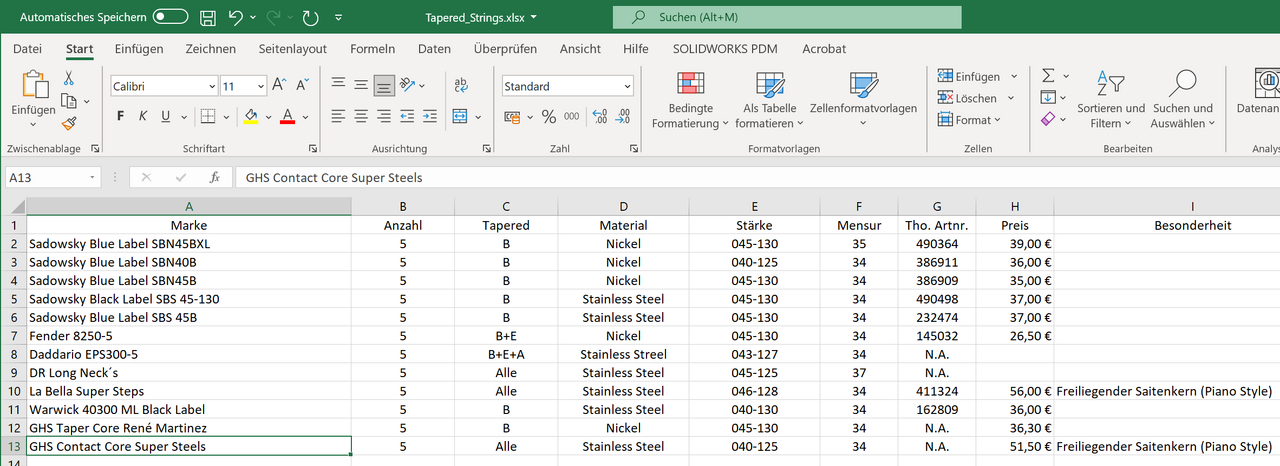Viewport: 1280px width, 466px height.
Task: Toggle Bold (F) formatting
Action: click(x=120, y=116)
